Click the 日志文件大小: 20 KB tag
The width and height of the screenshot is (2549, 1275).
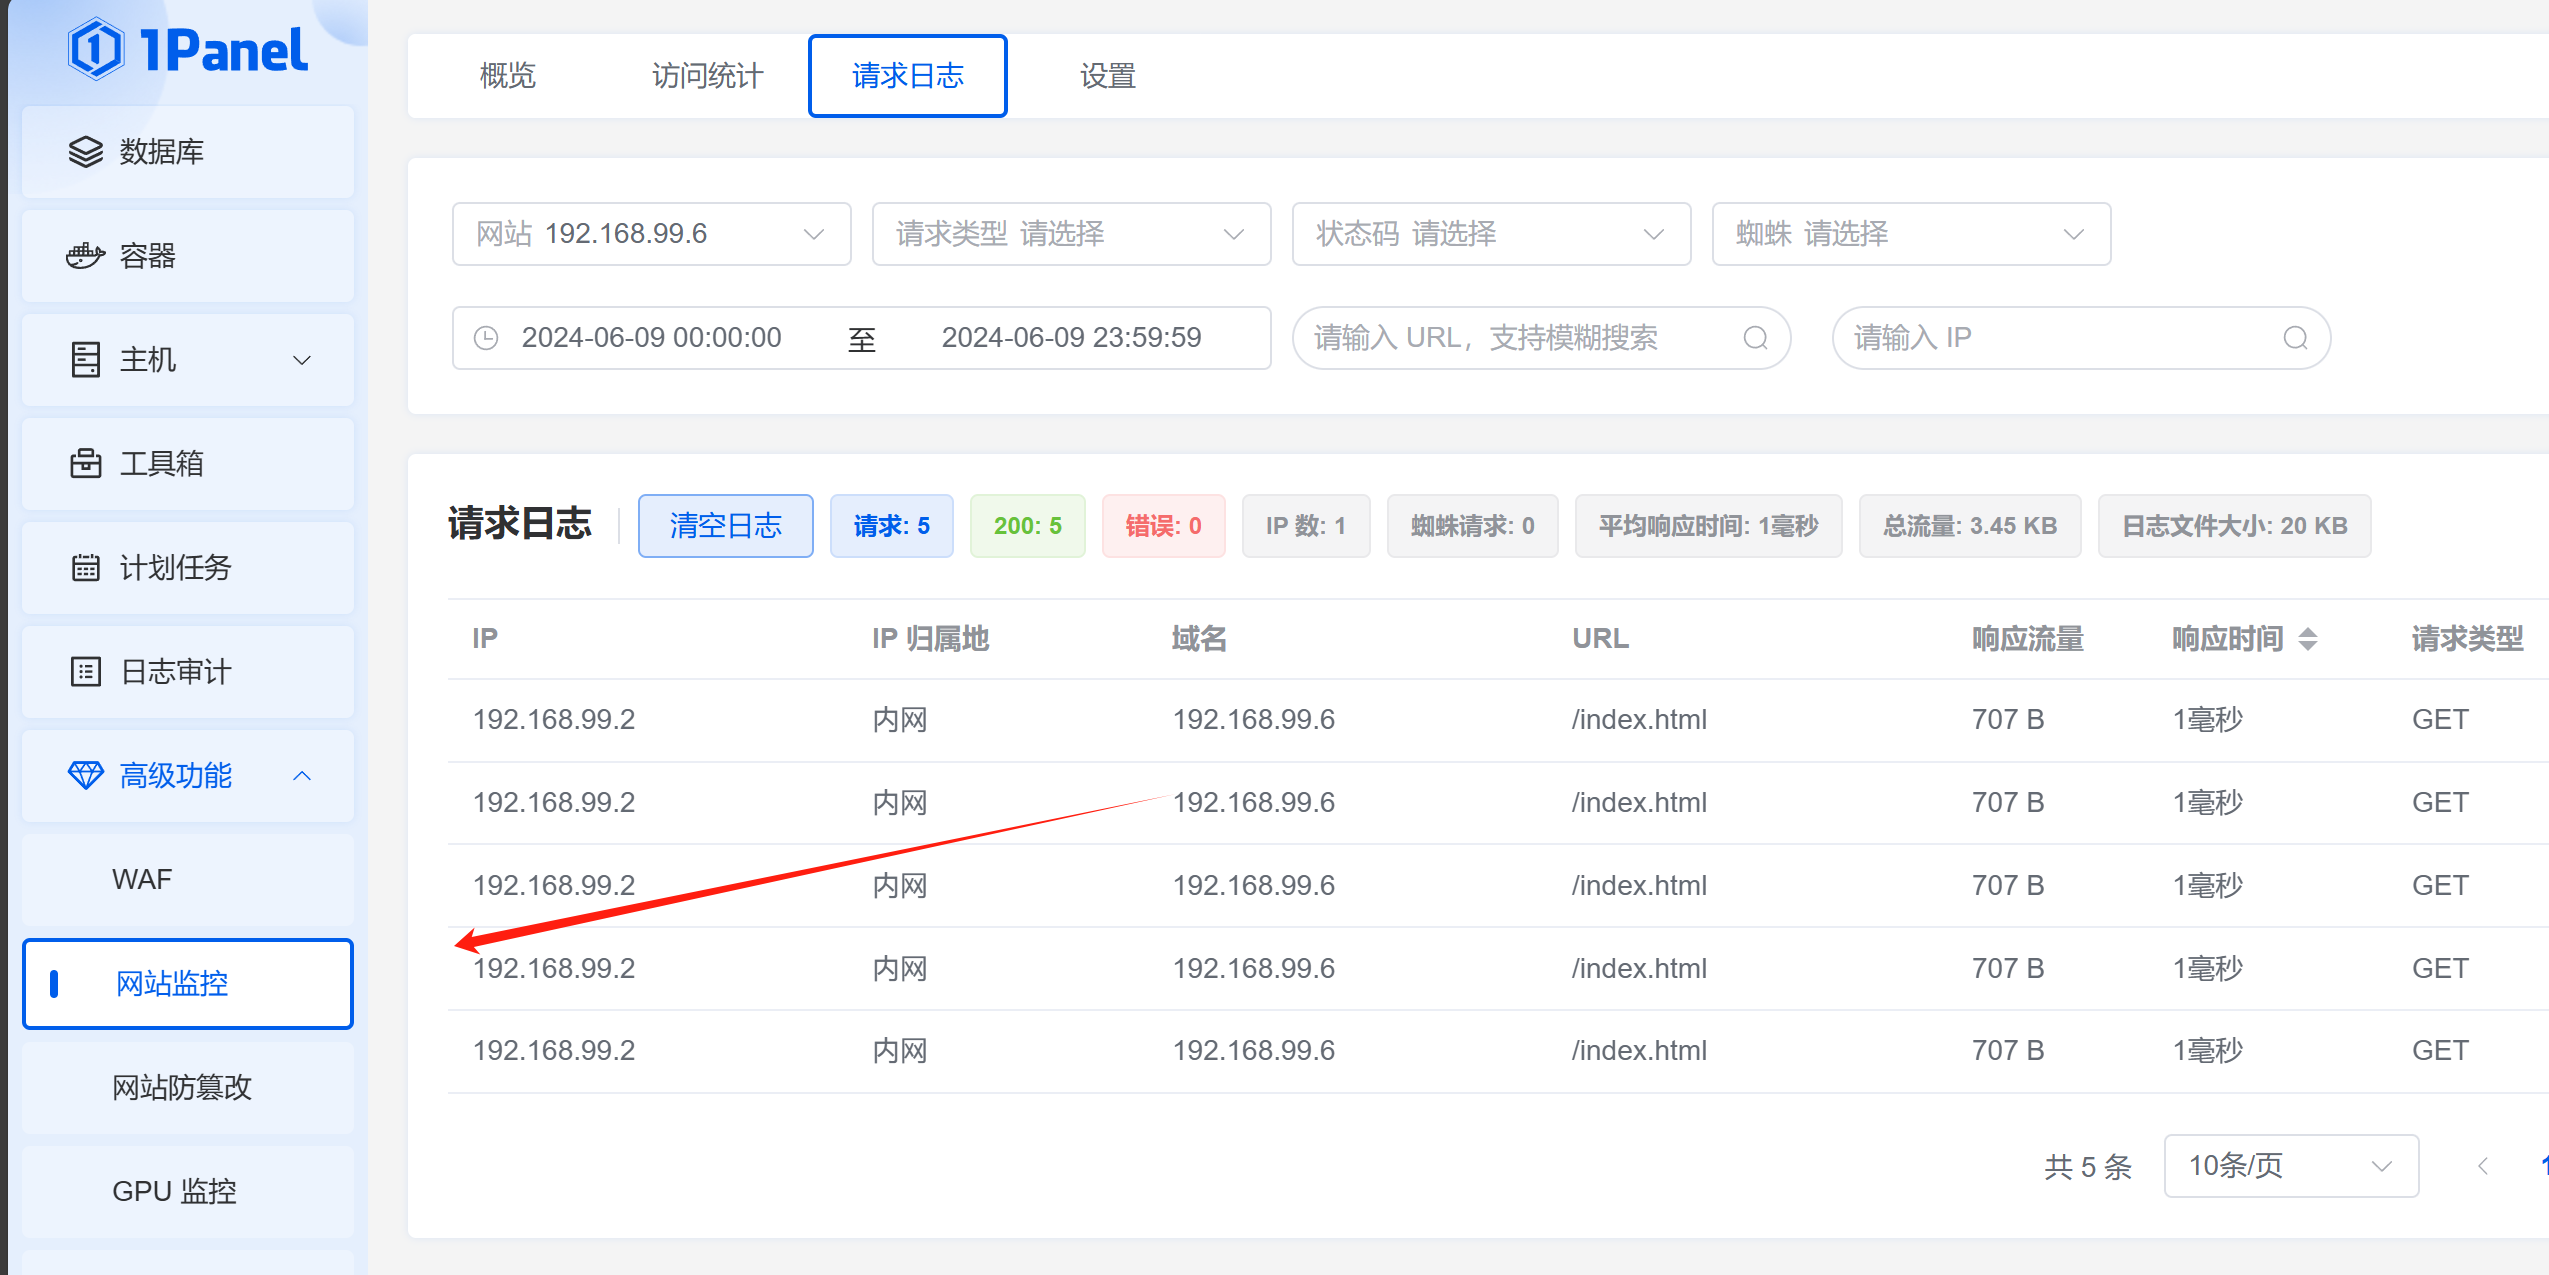[2235, 526]
